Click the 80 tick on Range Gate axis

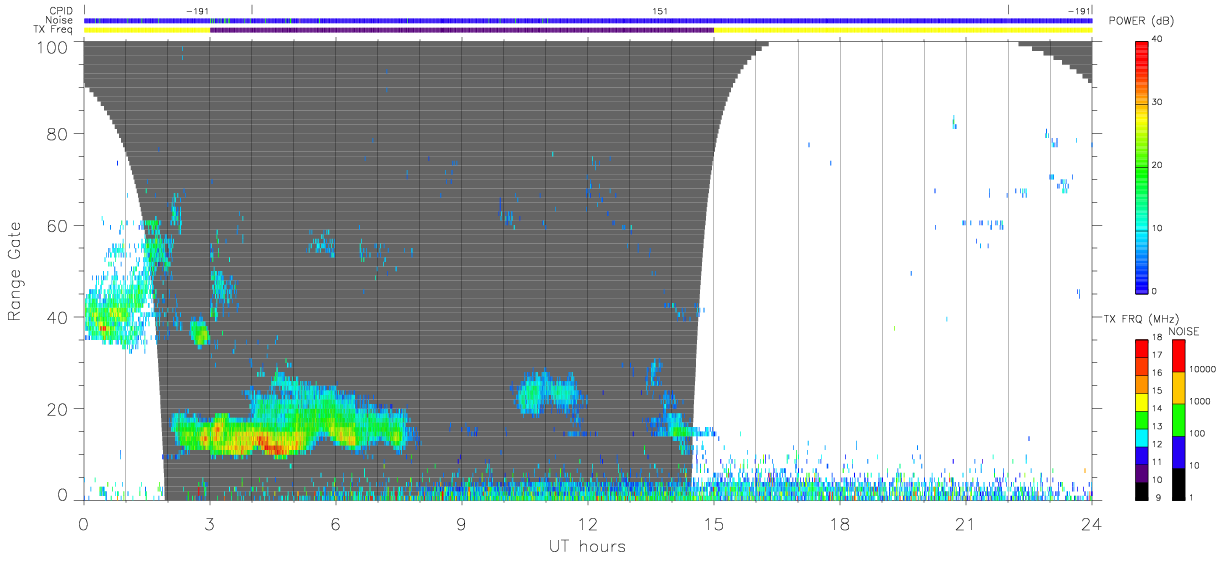tap(58, 133)
